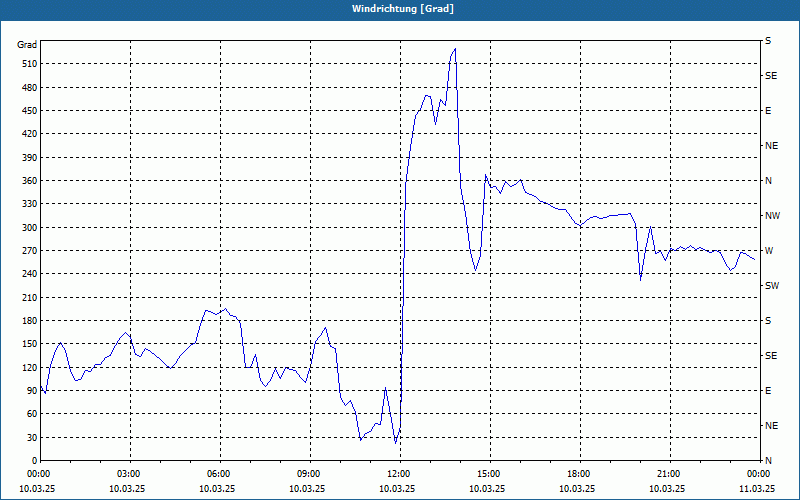Image resolution: width=800 pixels, height=500 pixels.
Task: Click the NW compass label
Action: [772, 216]
